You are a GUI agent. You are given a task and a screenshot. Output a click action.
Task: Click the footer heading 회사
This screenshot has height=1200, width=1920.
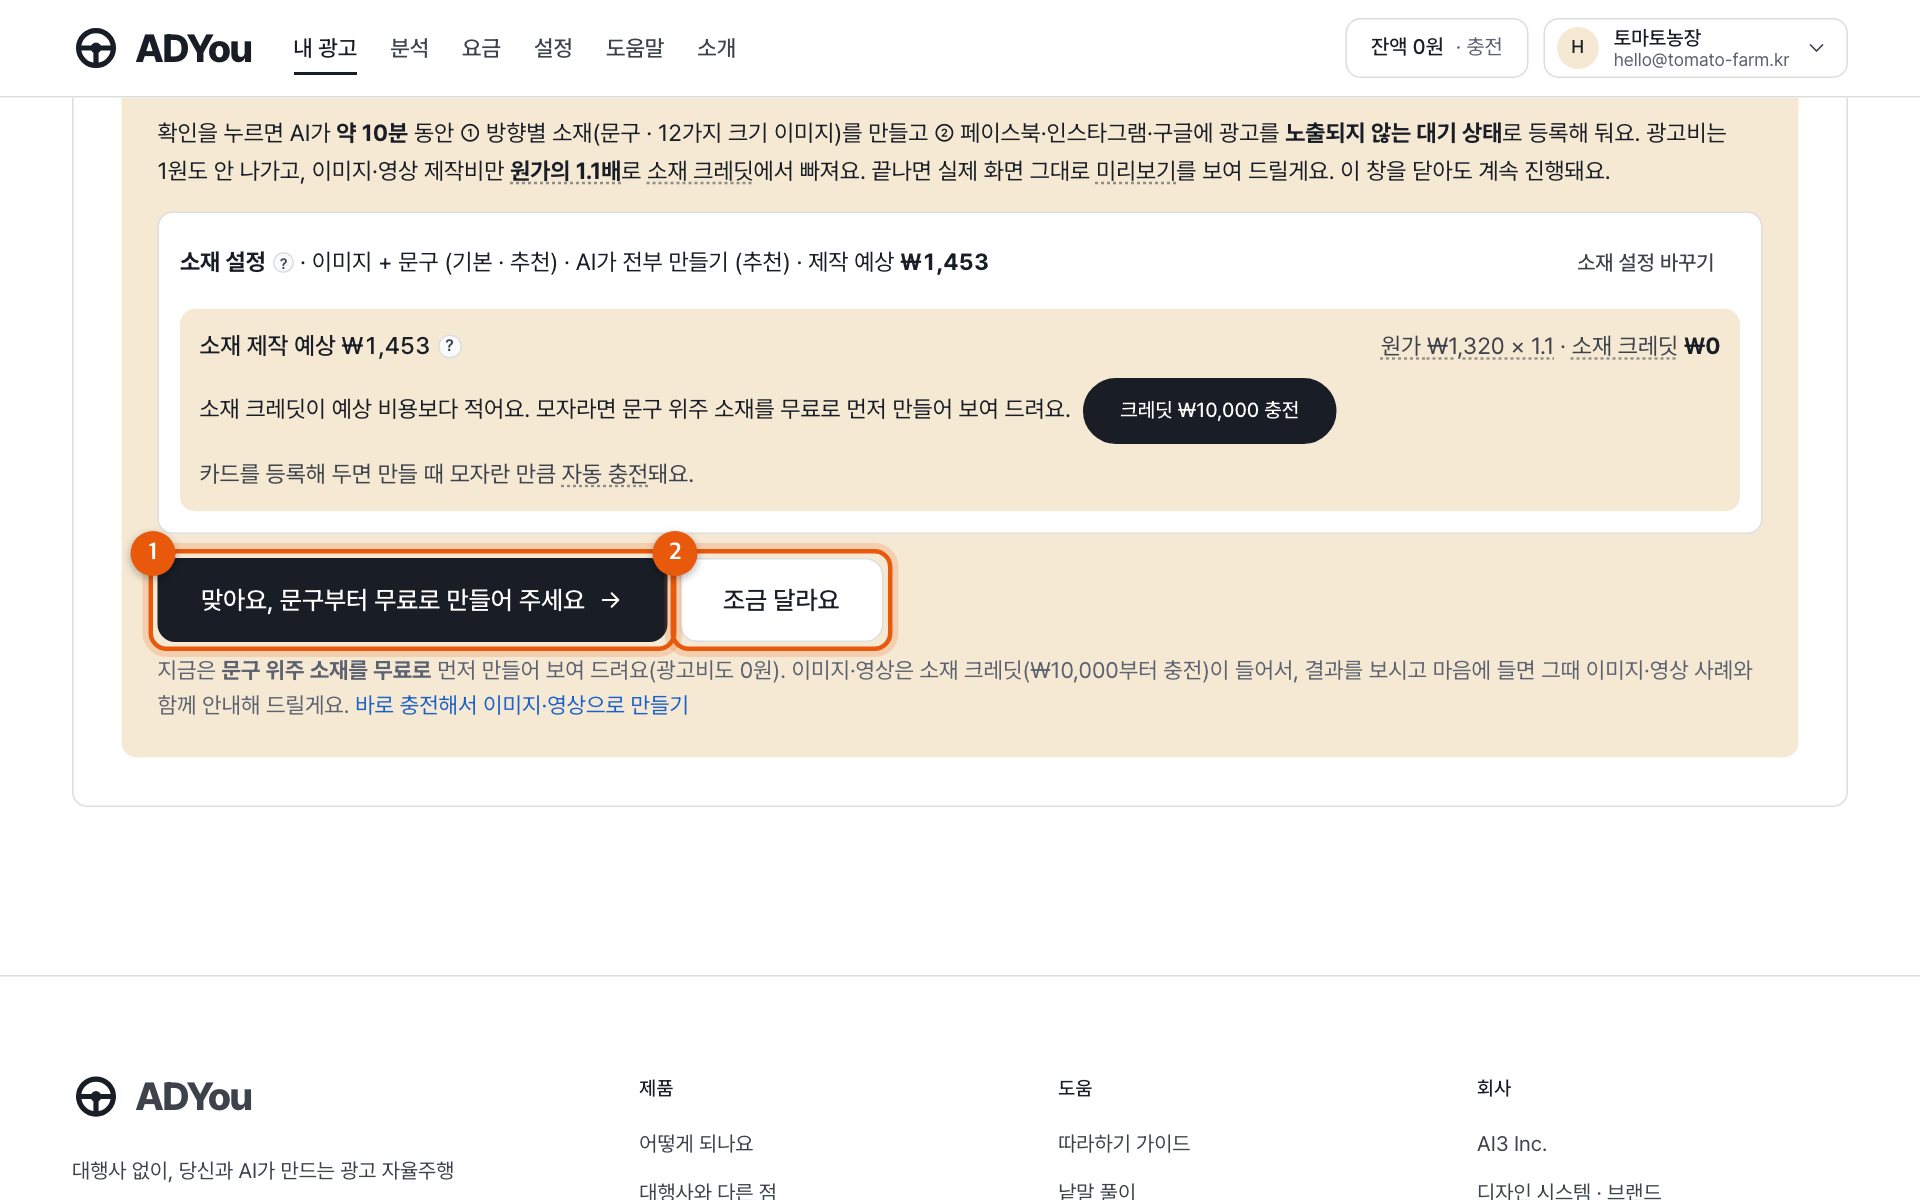[1494, 1088]
